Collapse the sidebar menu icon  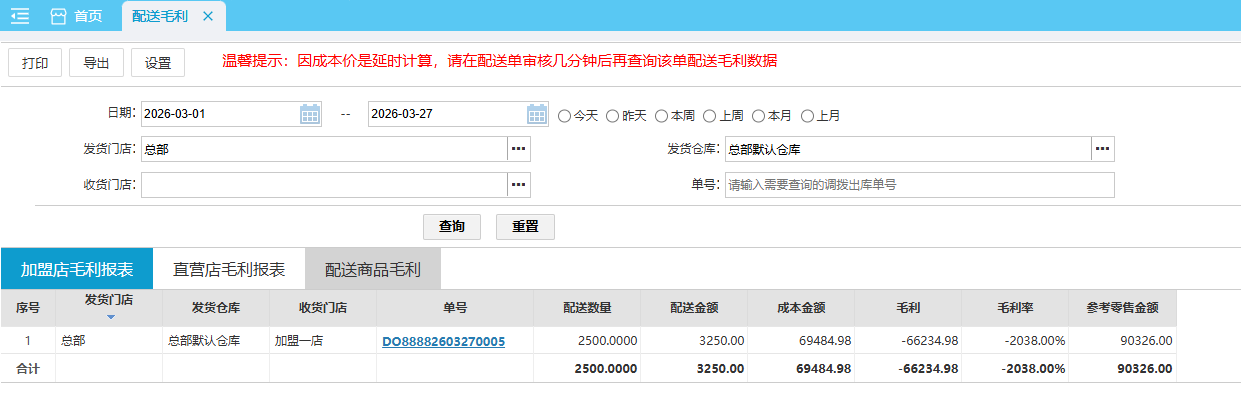20,16
